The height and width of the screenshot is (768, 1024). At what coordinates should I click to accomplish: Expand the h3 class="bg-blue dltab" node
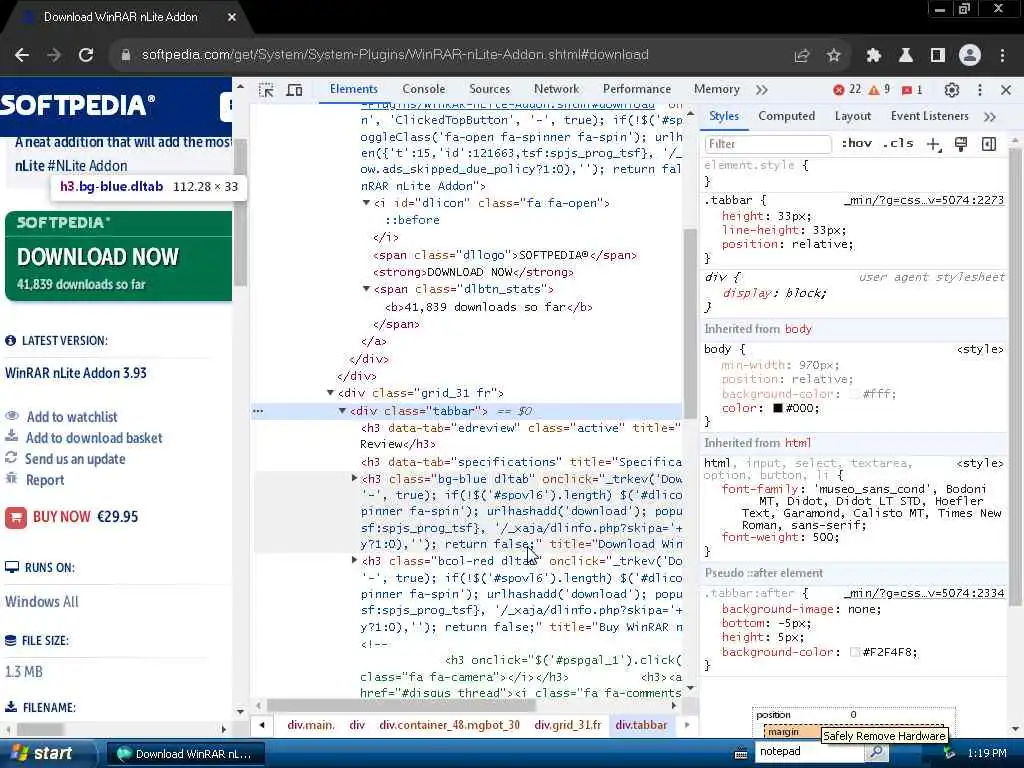354,479
